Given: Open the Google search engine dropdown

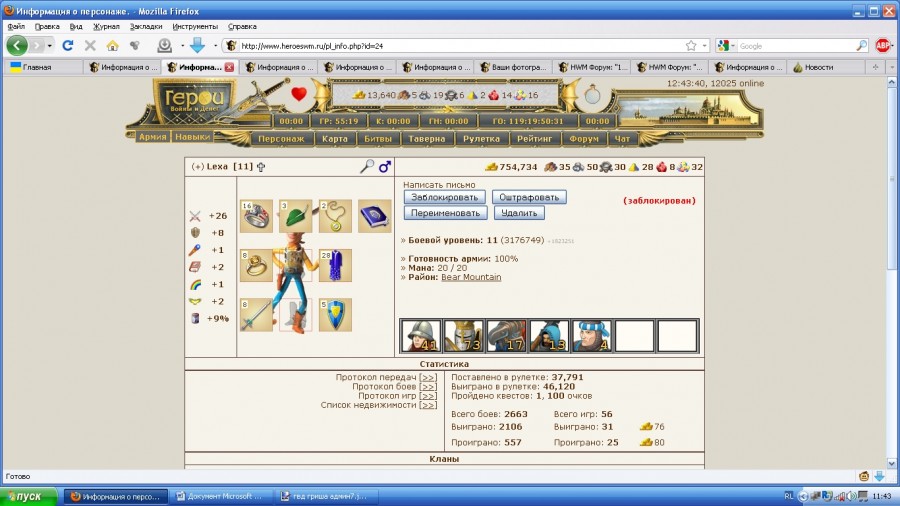Looking at the screenshot, I should [727, 46].
